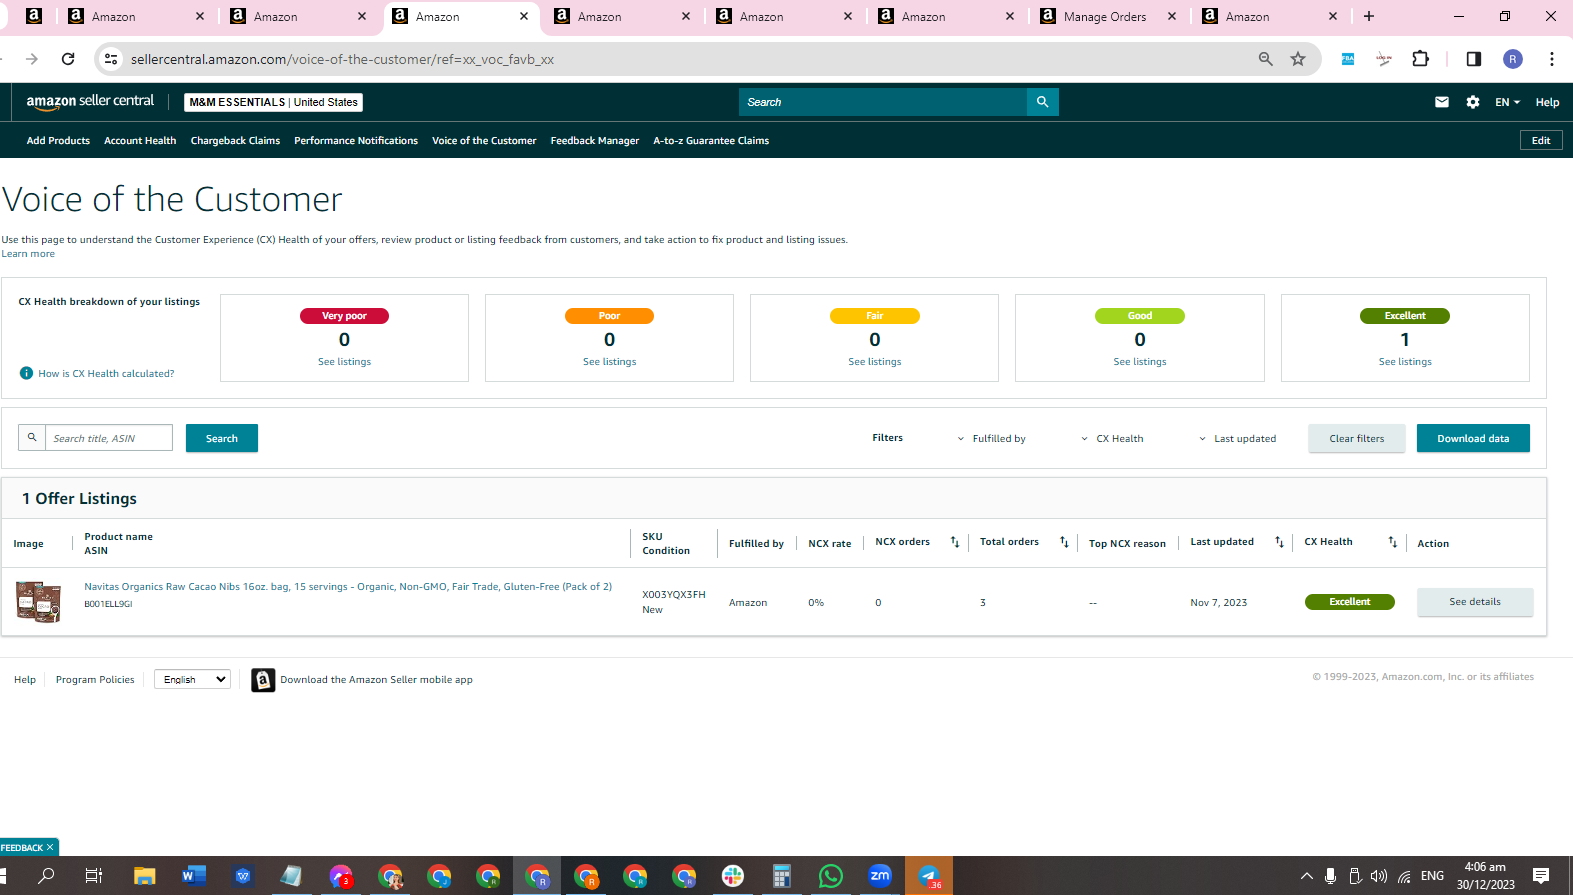Go to Account Health
1573x895 pixels.
click(140, 141)
